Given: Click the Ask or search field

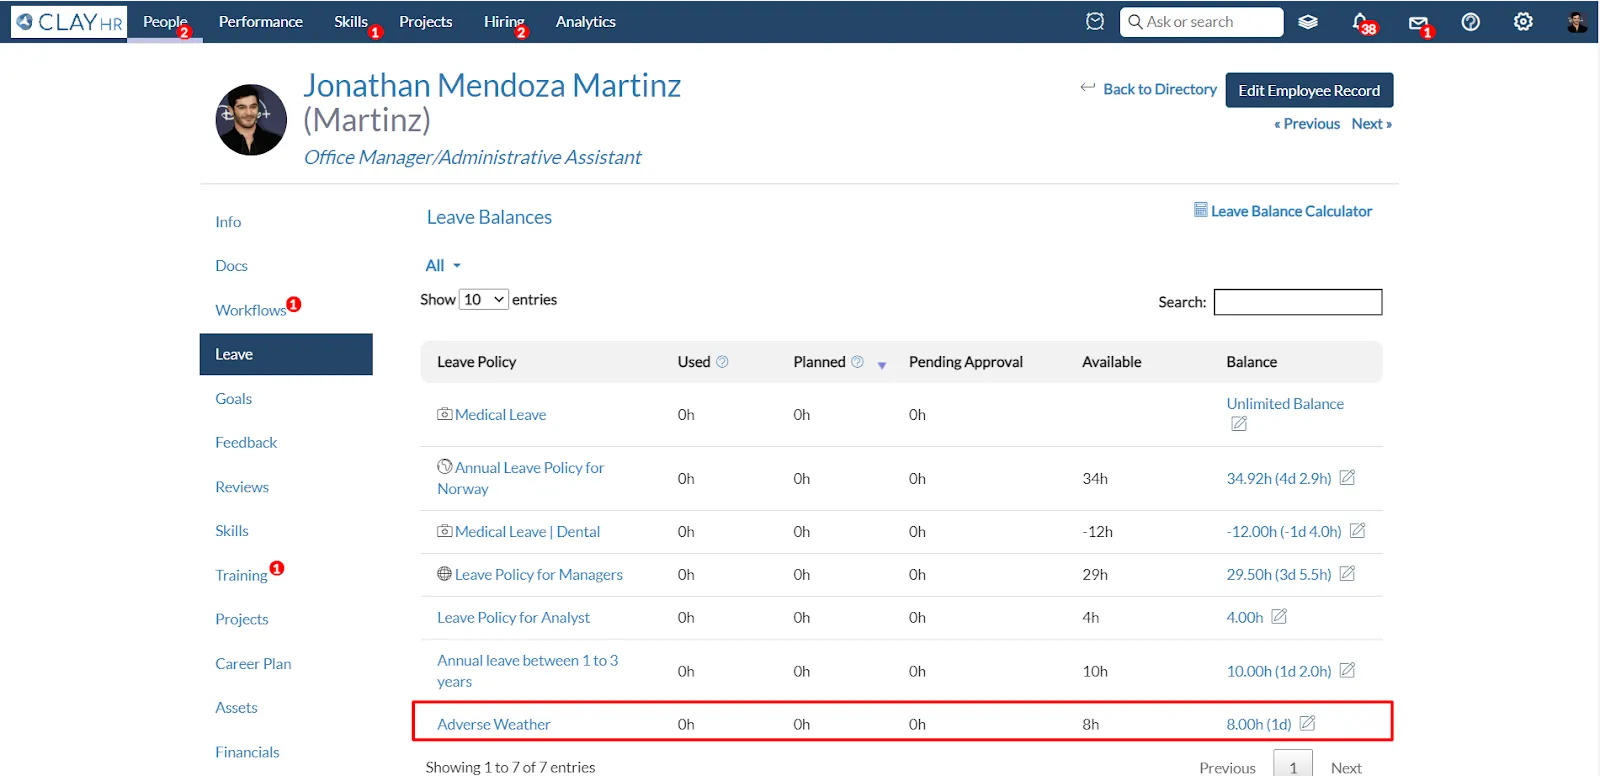Looking at the screenshot, I should pos(1201,22).
